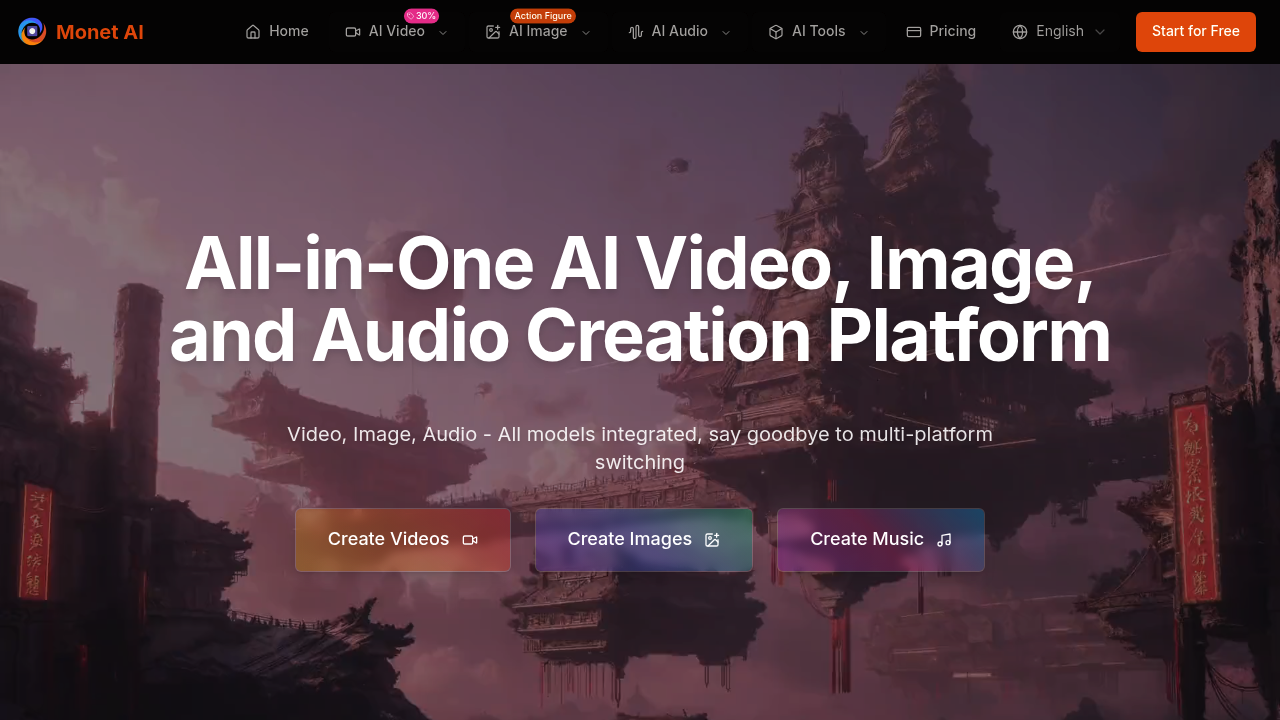The height and width of the screenshot is (720, 1280).
Task: Click the home icon in the navigation bar
Action: (253, 31)
